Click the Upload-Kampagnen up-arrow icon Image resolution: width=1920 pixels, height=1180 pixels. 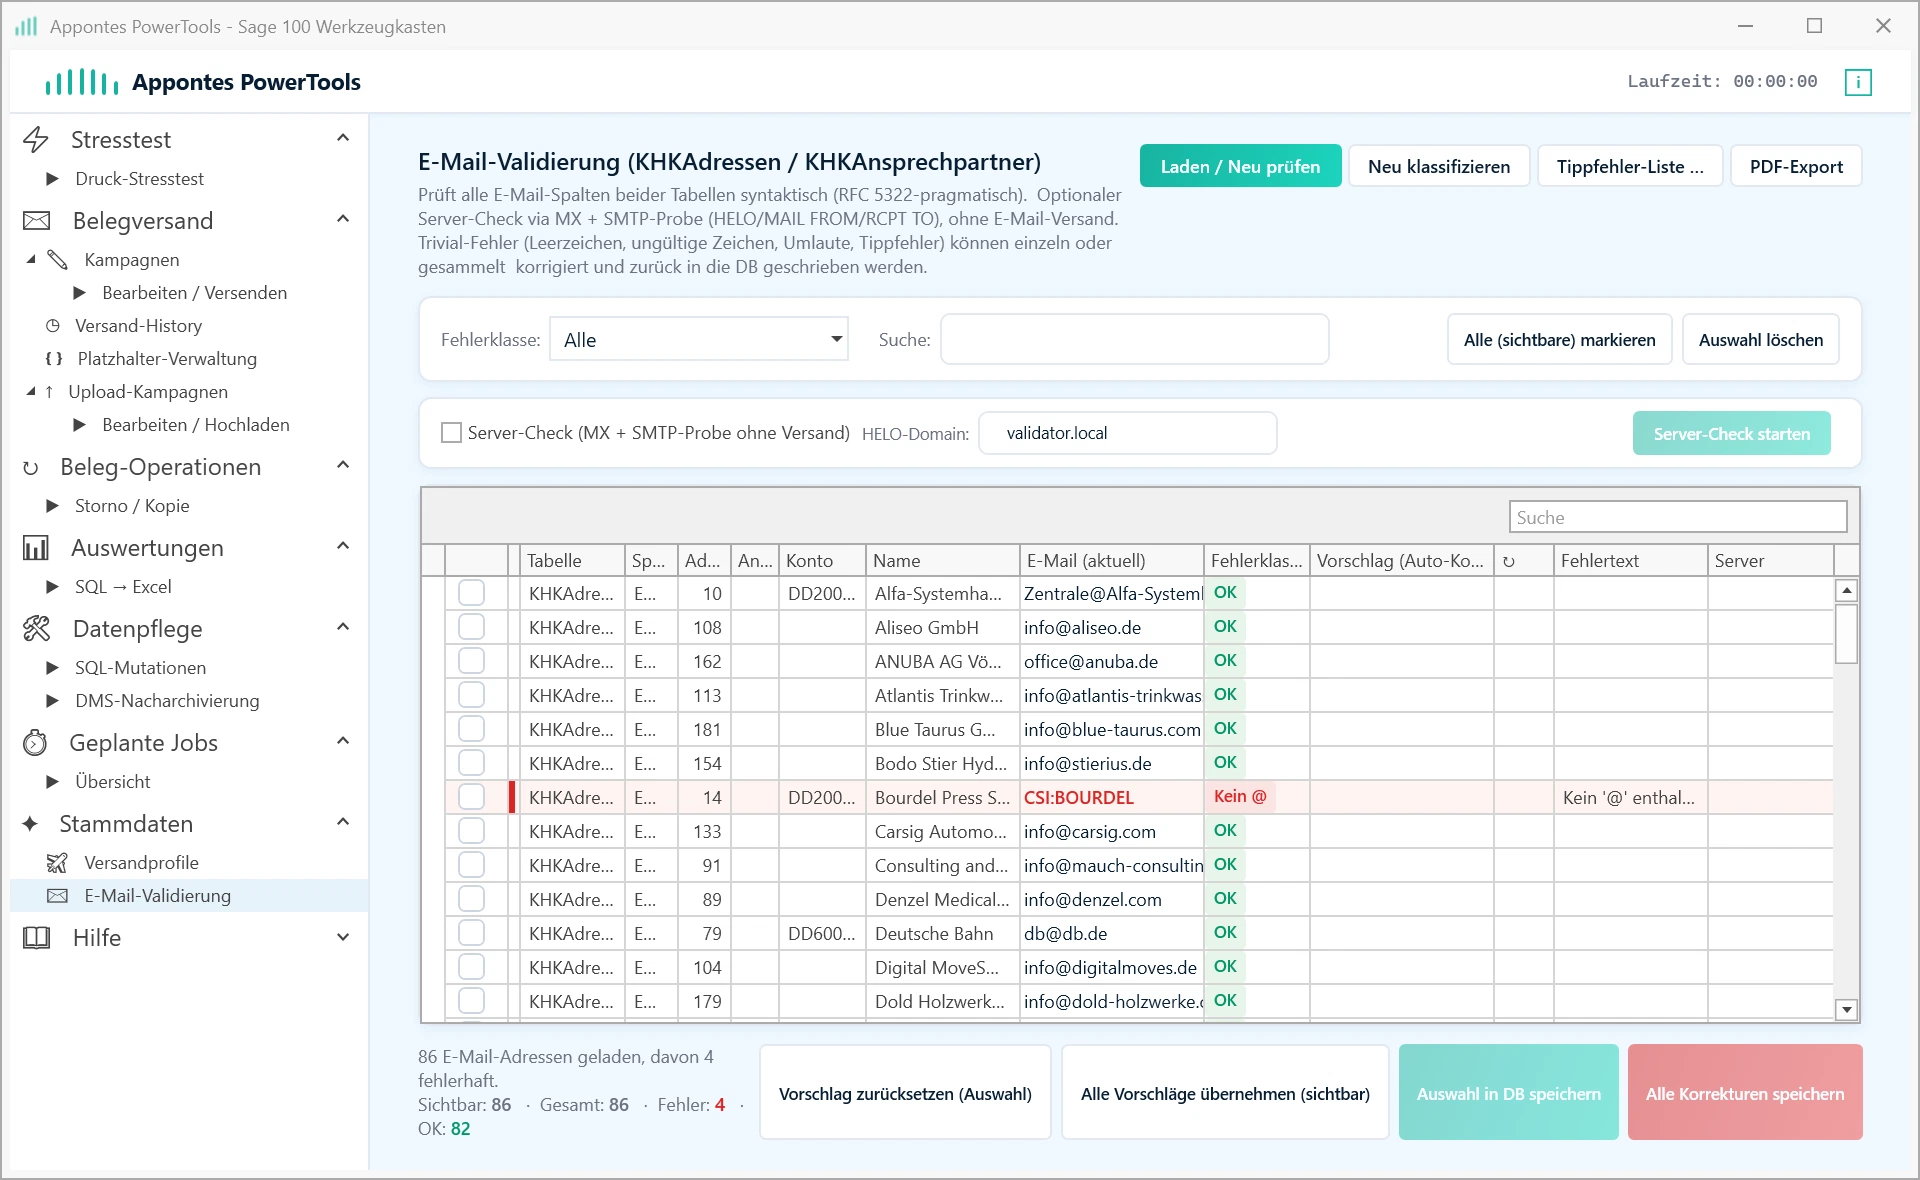pos(49,392)
